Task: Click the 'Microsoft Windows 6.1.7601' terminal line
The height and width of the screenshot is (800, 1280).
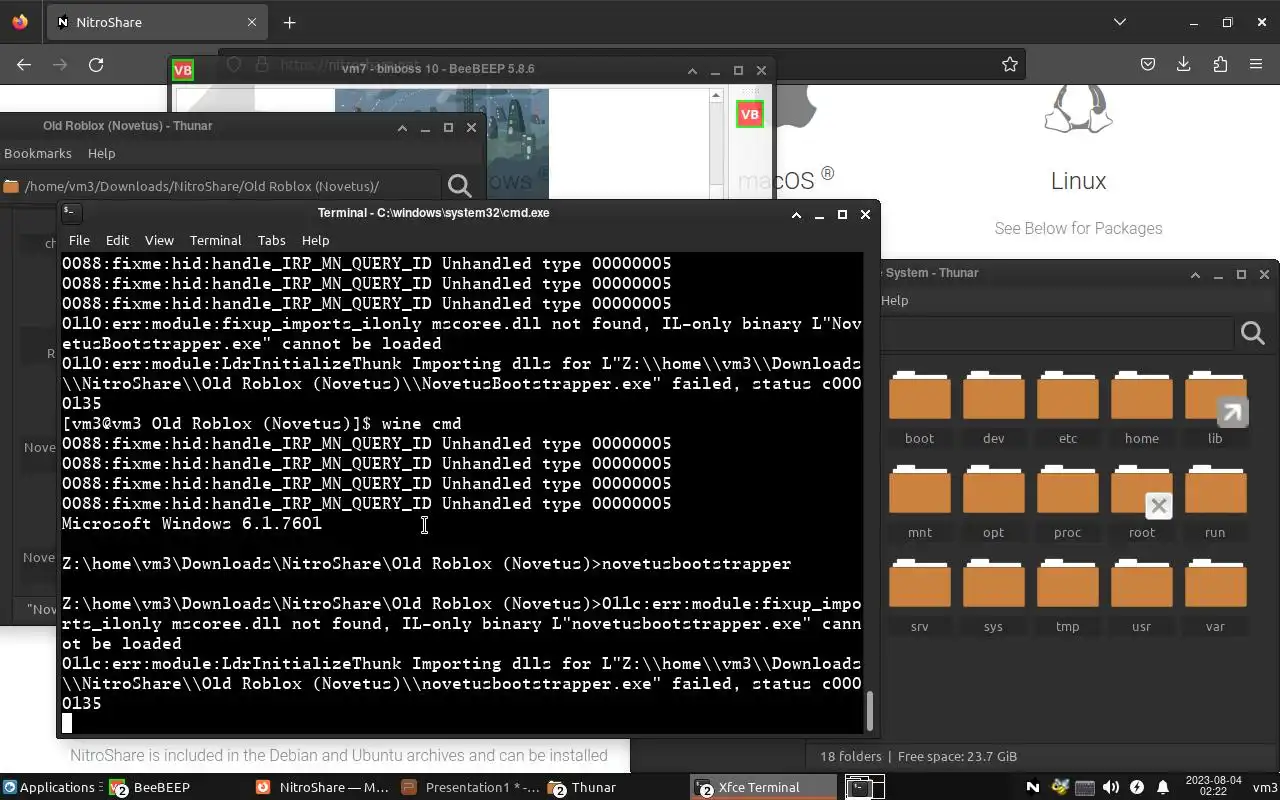Action: pyautogui.click(x=192, y=523)
